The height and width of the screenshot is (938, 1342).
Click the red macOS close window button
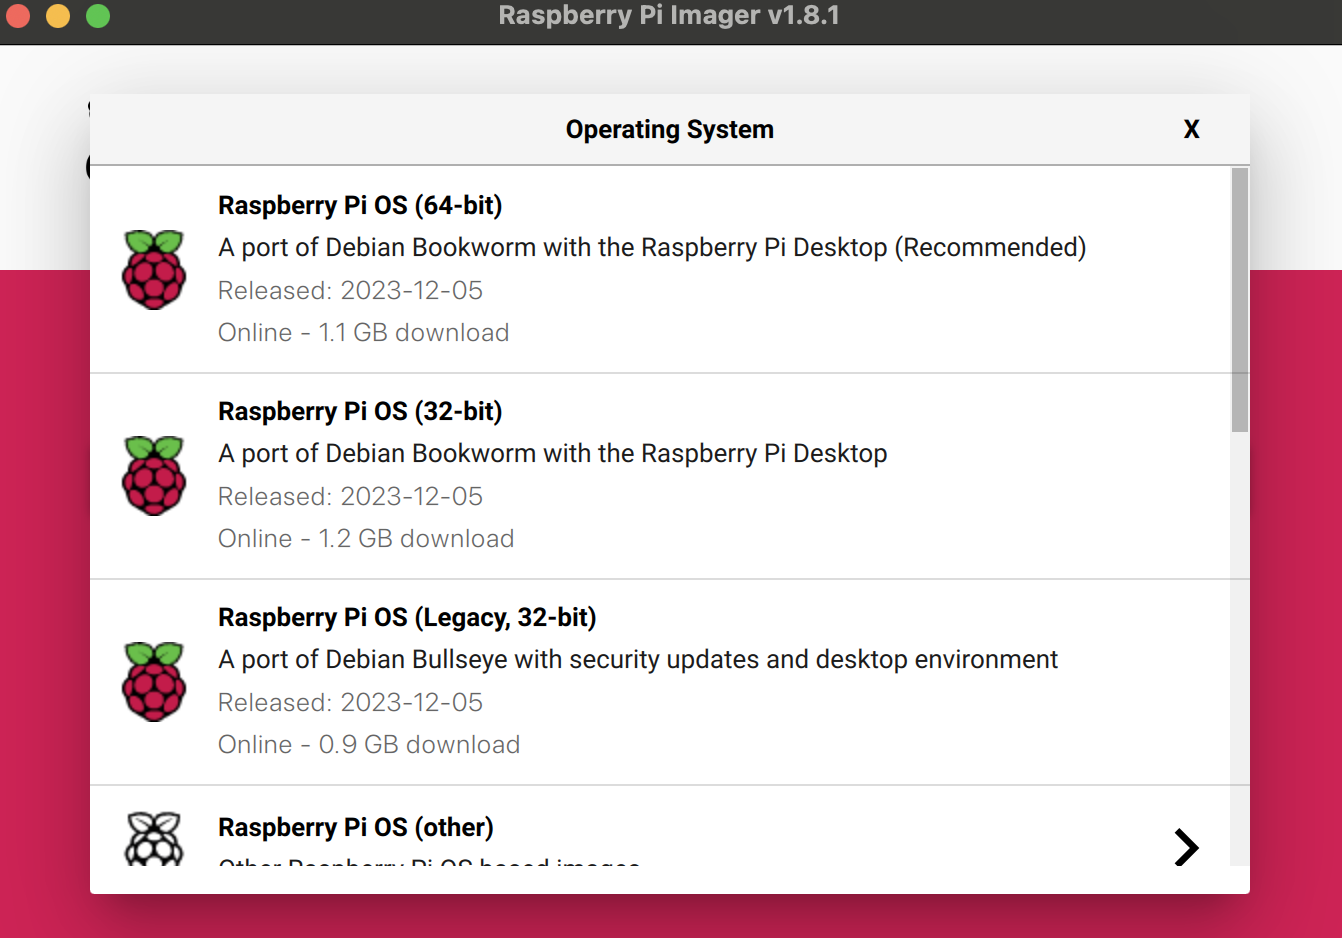[x=18, y=16]
